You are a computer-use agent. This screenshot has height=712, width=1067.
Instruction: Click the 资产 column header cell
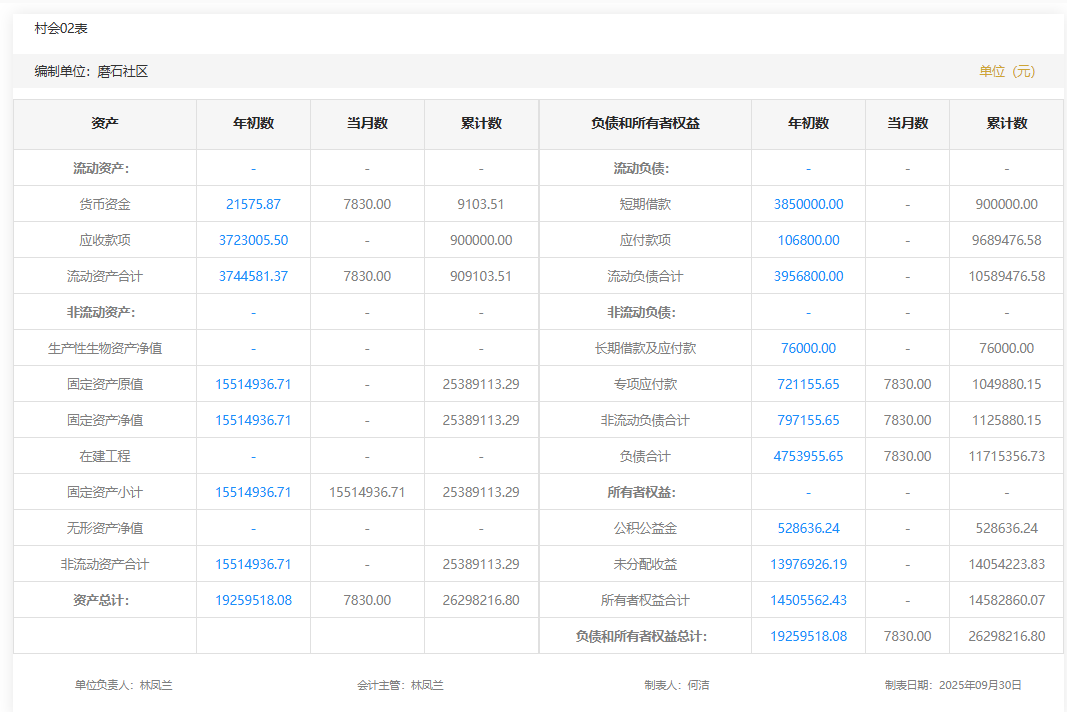[x=105, y=124]
